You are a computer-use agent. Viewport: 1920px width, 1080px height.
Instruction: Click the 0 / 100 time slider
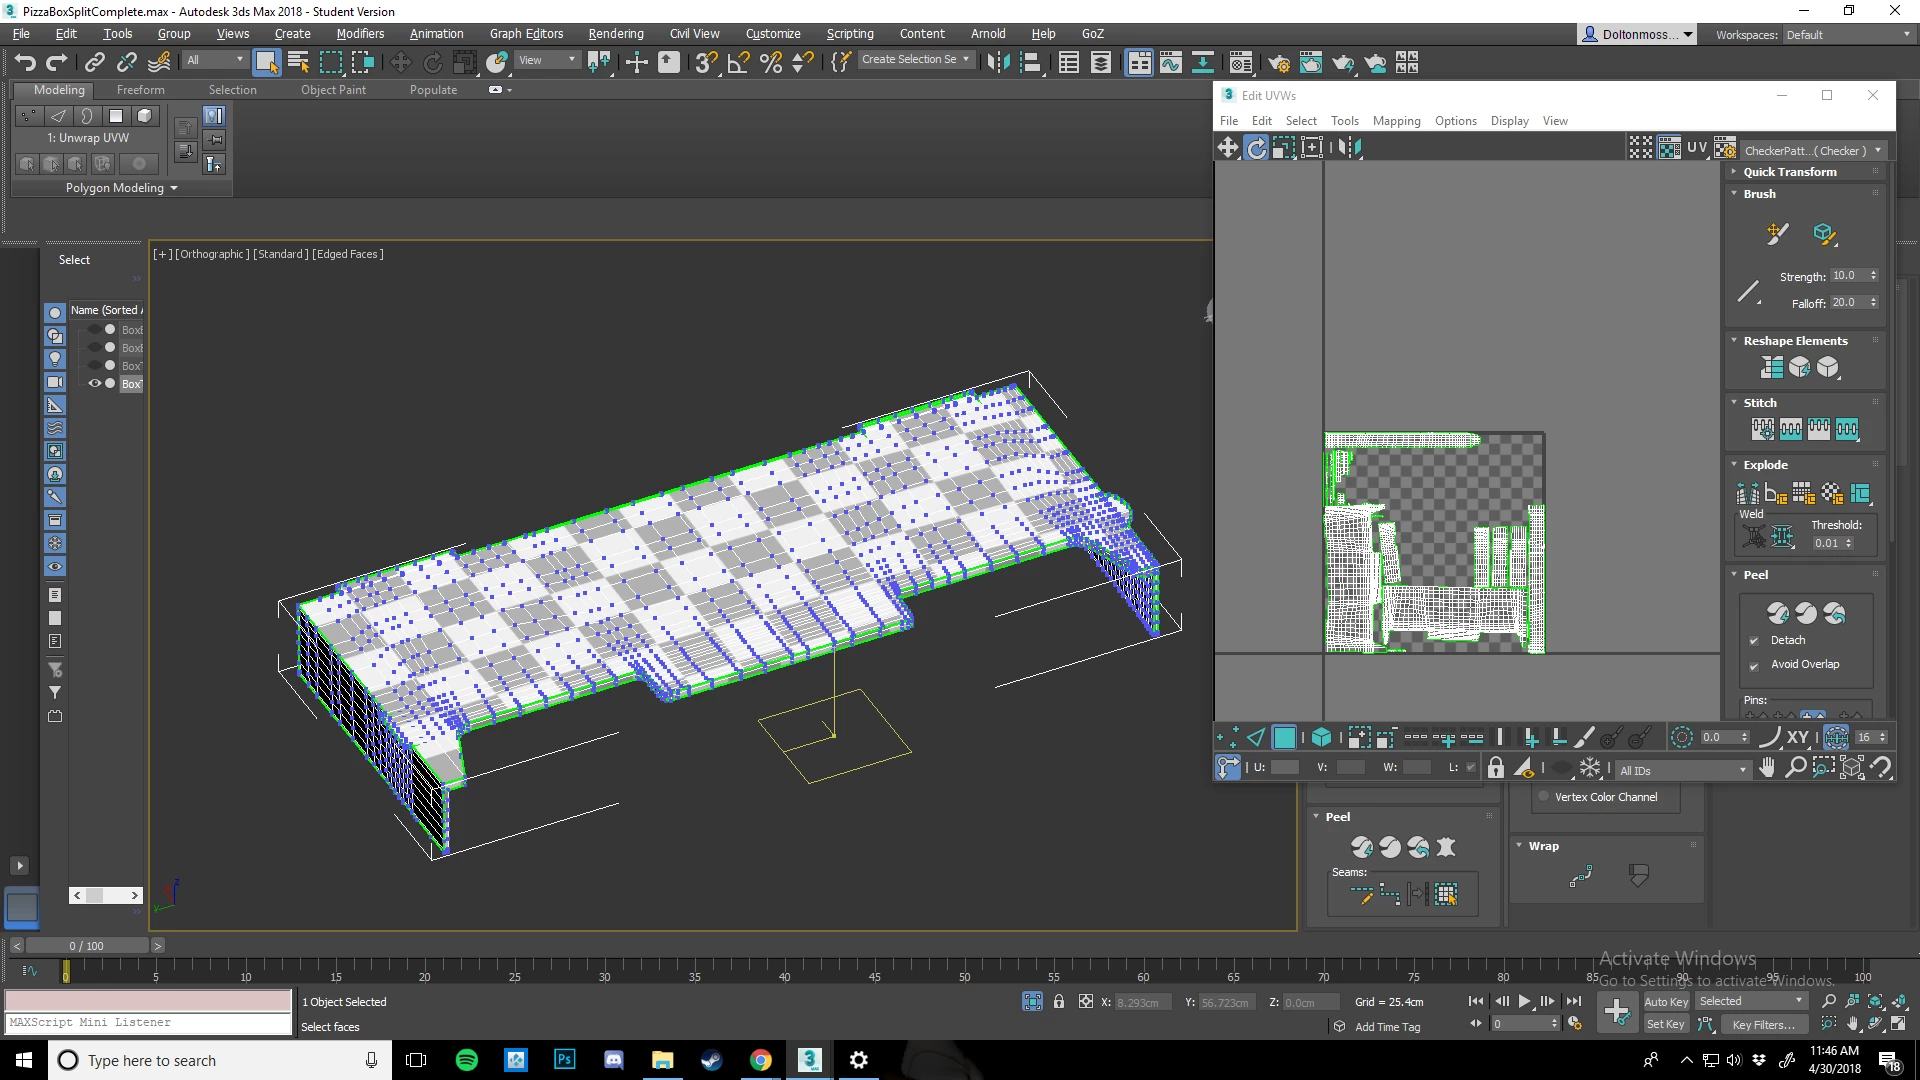pos(86,946)
